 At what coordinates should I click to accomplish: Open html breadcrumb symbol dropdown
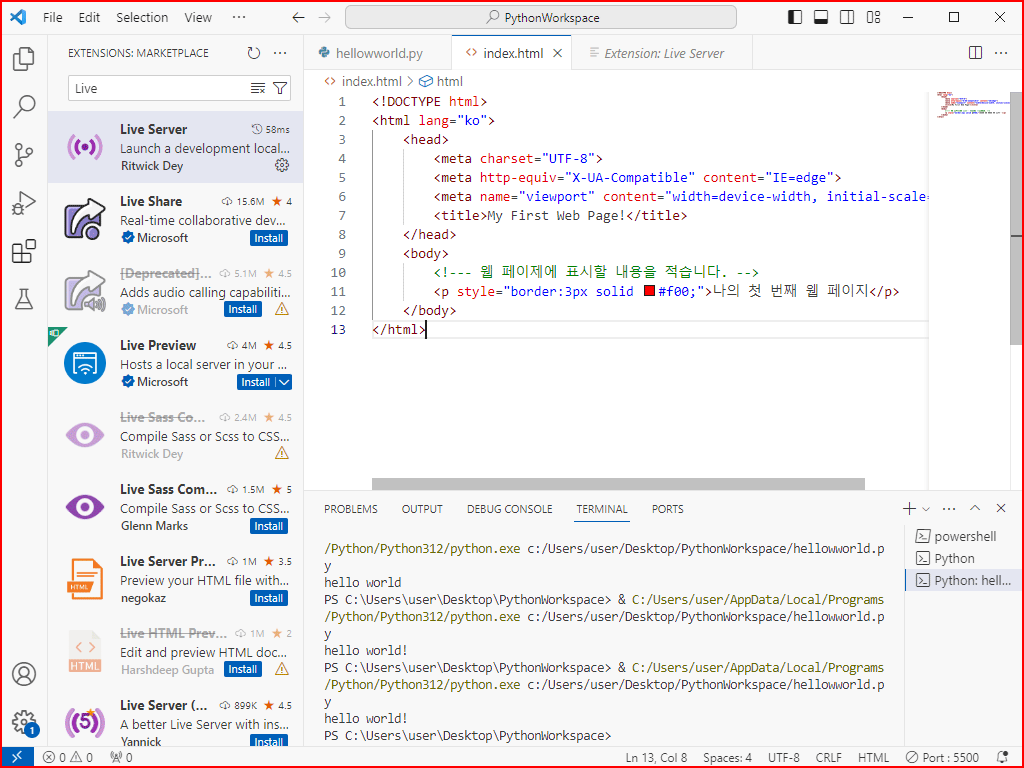pyautogui.click(x=441, y=81)
